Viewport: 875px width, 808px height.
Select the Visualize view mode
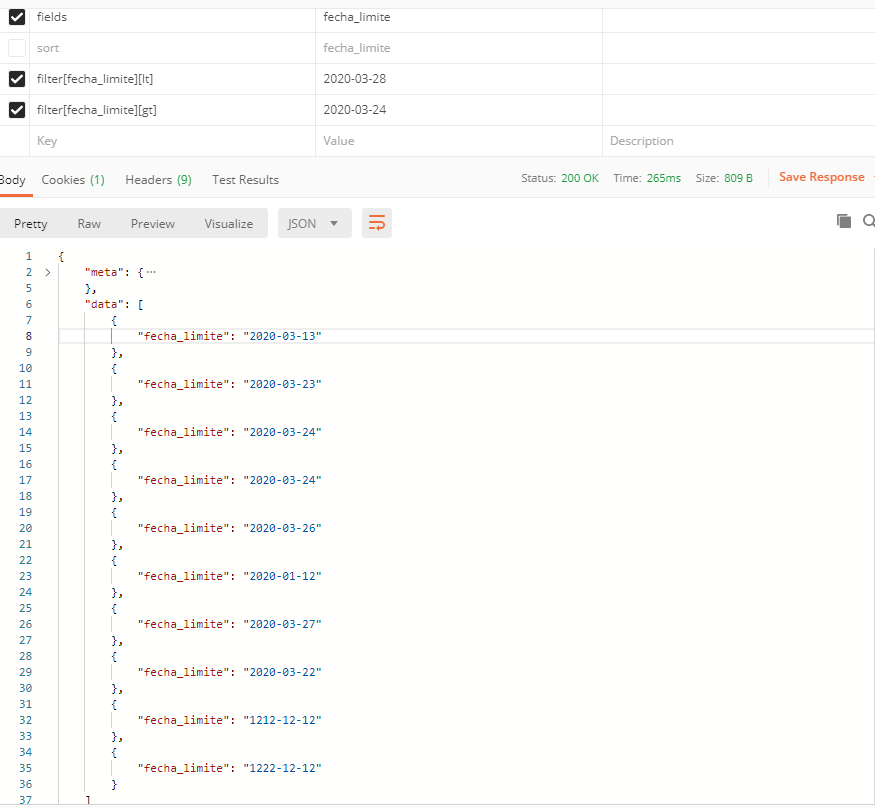pos(229,223)
